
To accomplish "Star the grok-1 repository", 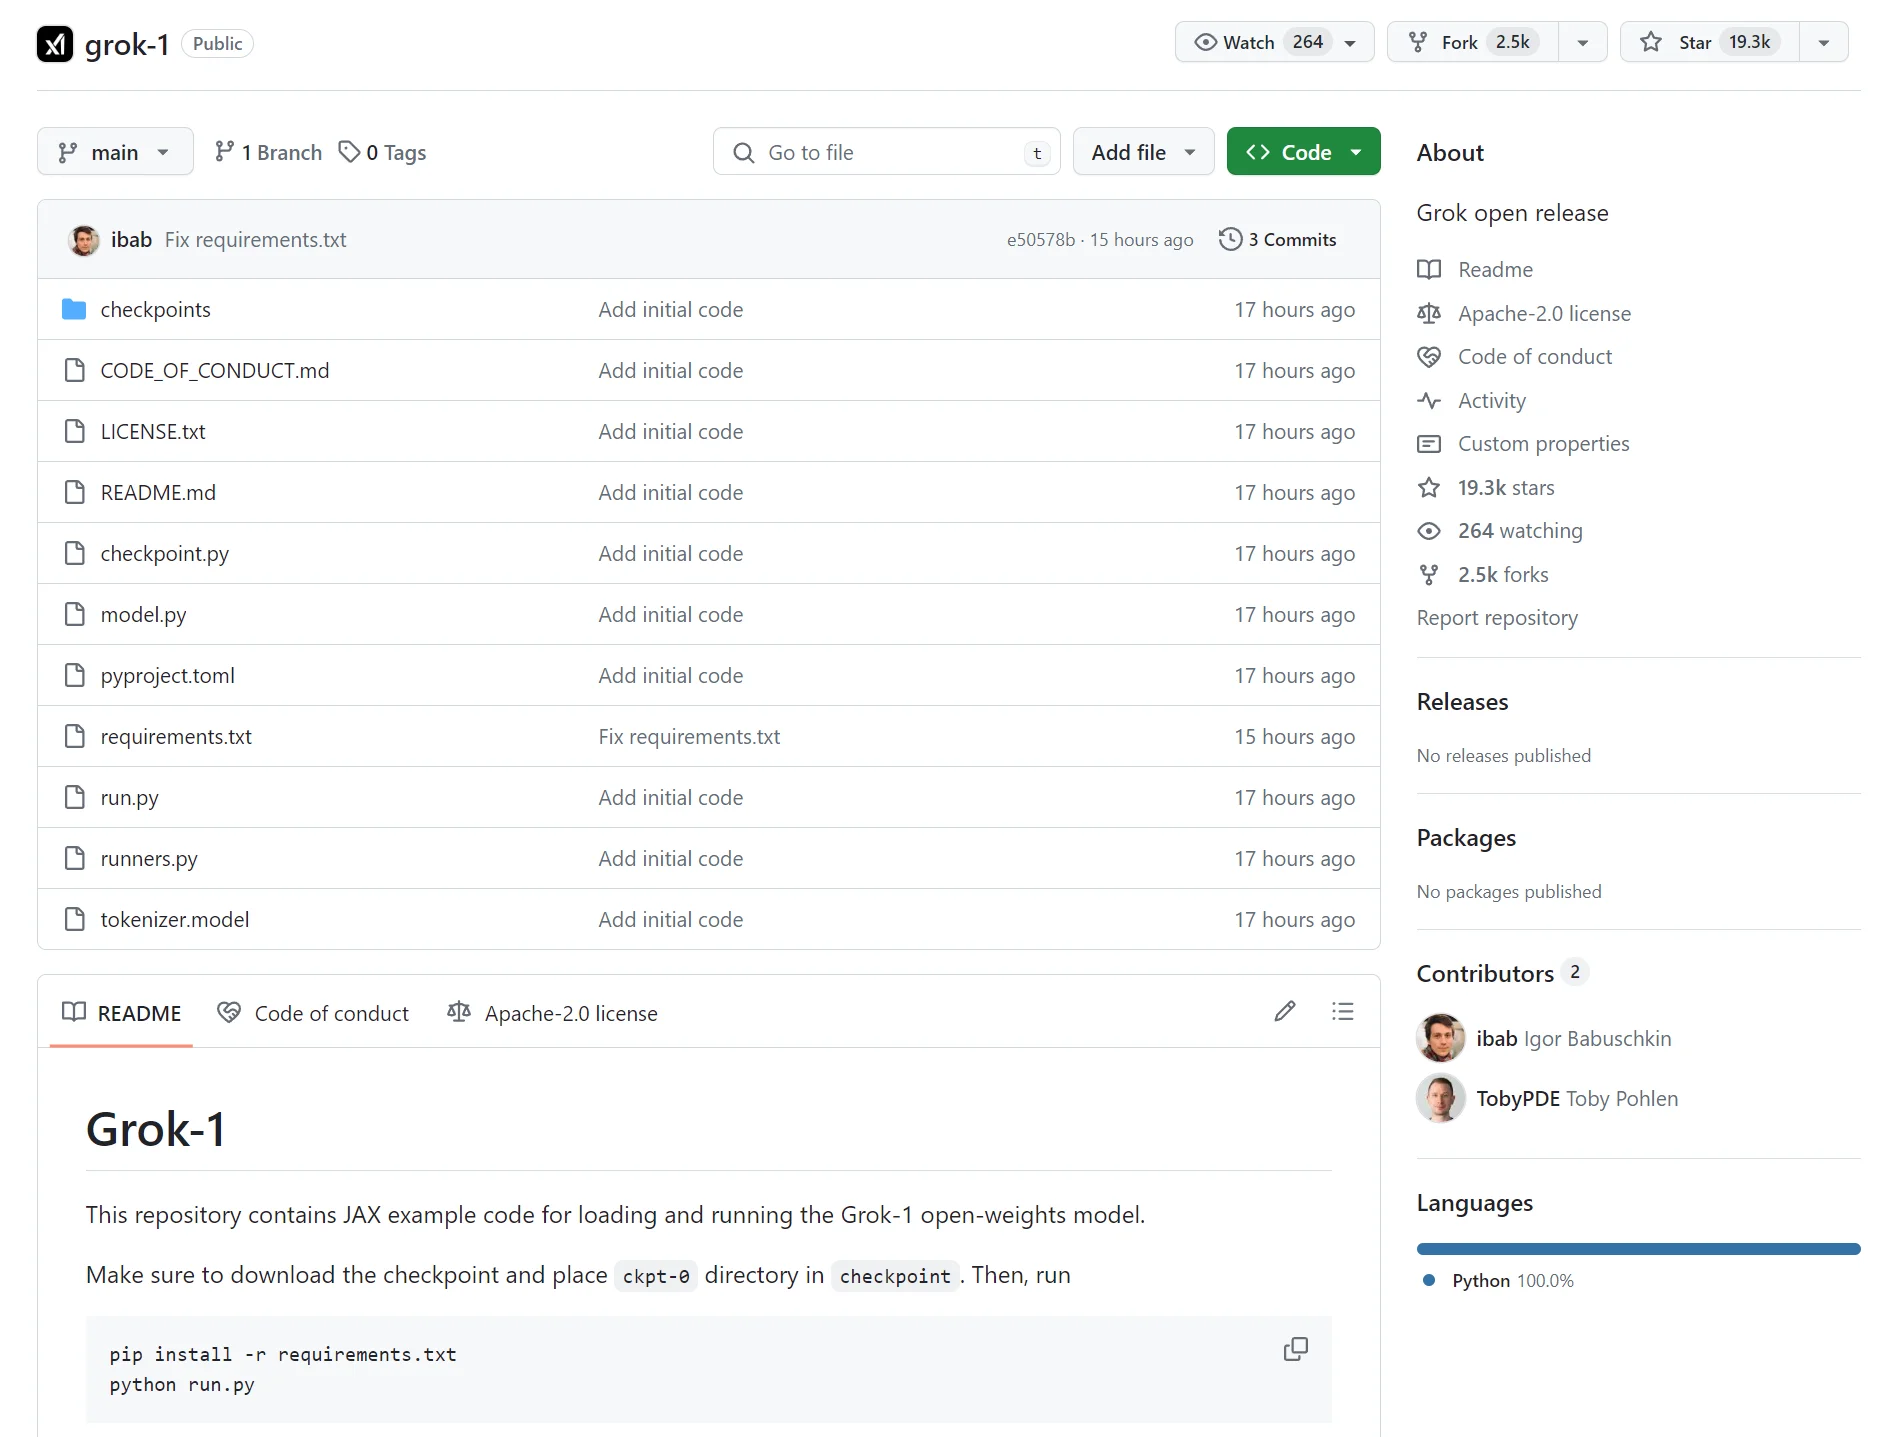I will point(1709,42).
